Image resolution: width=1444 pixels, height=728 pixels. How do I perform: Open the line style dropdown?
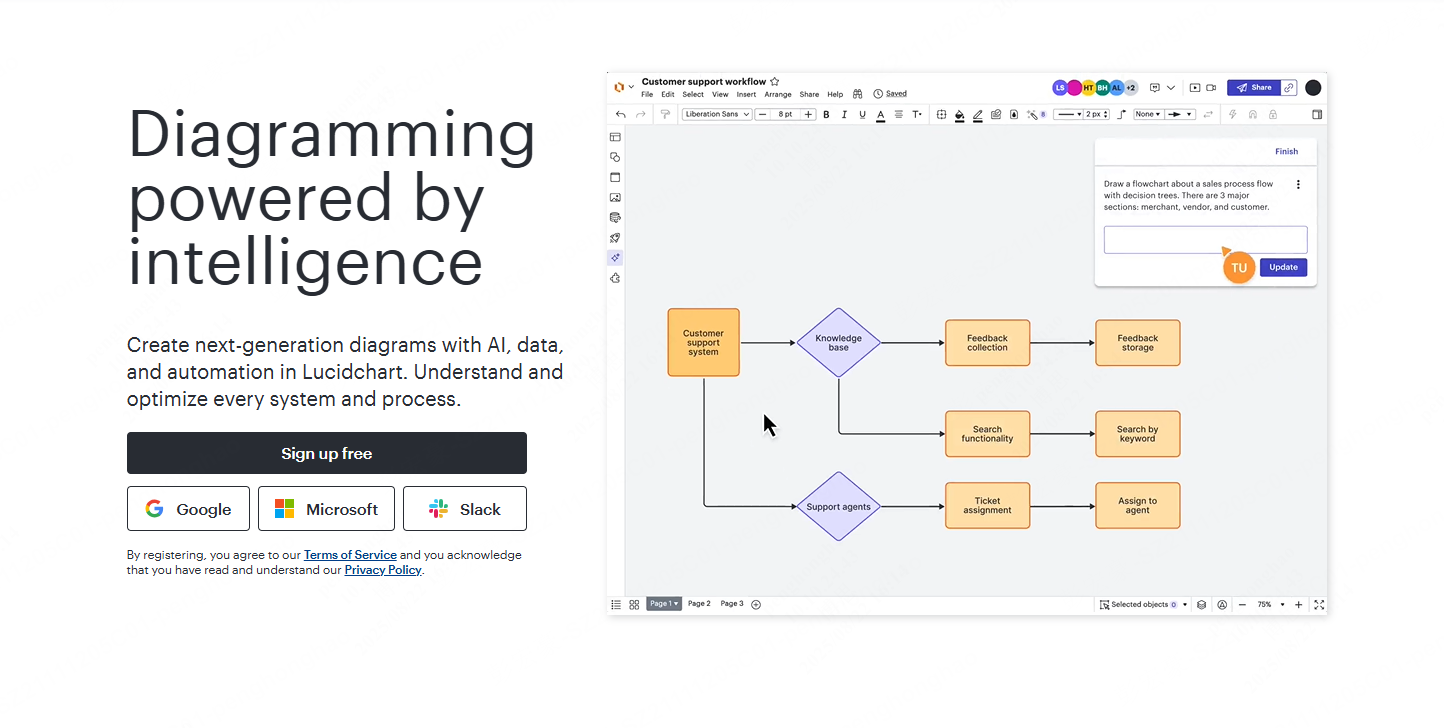click(1068, 115)
